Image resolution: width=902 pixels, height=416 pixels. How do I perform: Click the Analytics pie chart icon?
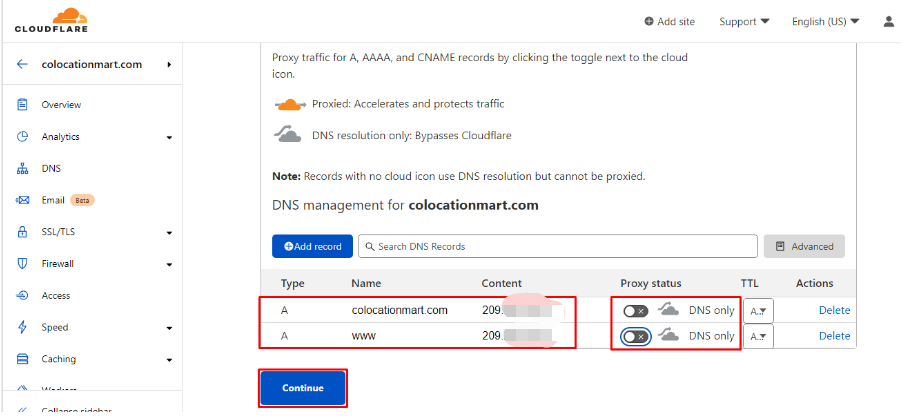(x=22, y=137)
